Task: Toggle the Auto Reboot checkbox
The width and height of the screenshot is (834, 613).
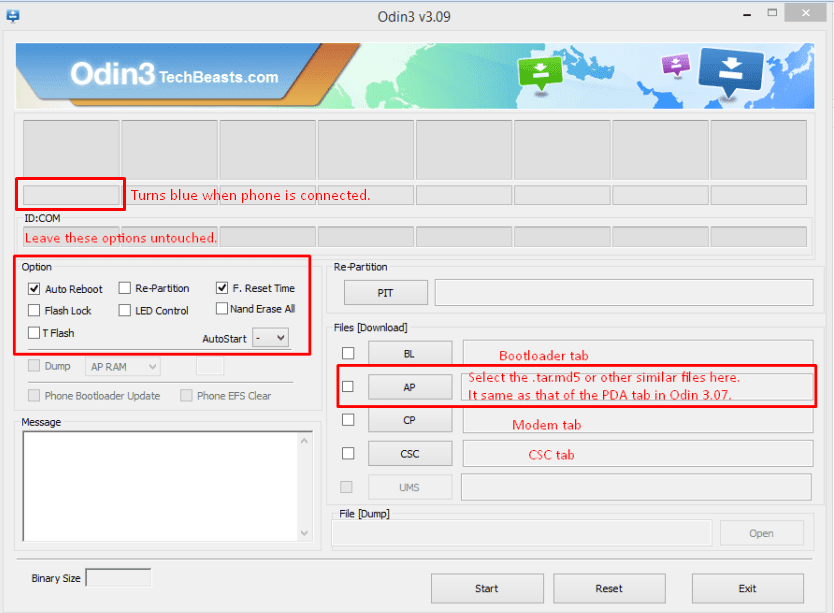Action: 34,289
